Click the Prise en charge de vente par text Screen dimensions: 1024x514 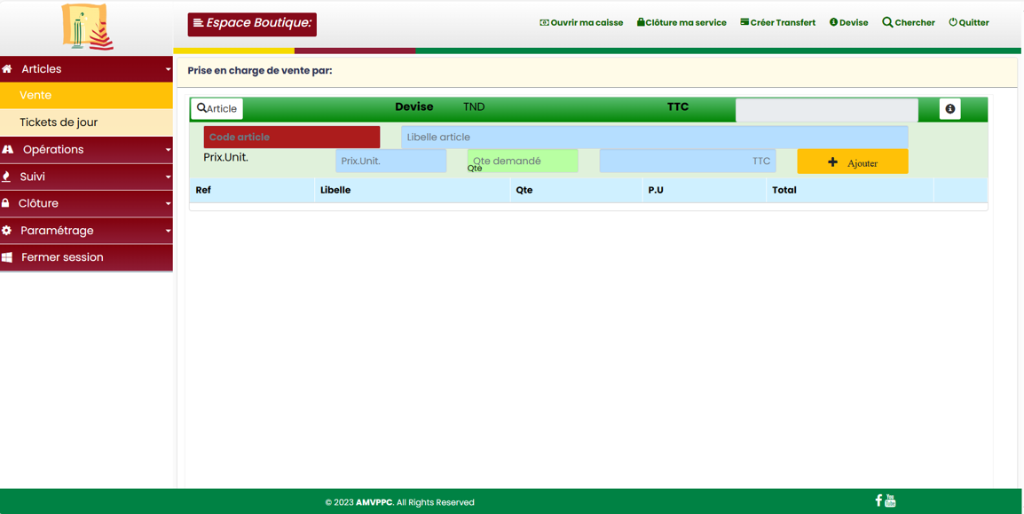coord(260,71)
